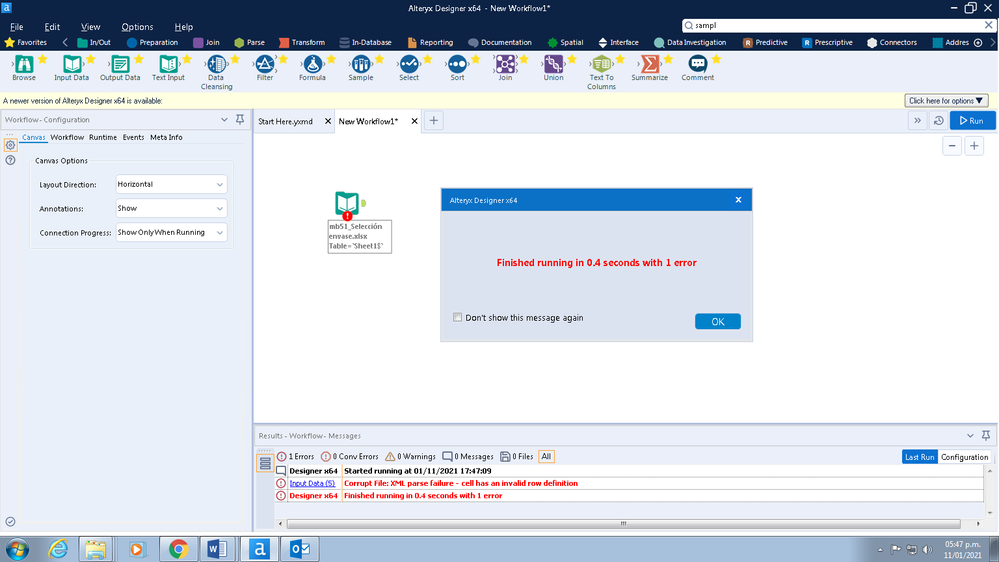The width and height of the screenshot is (999, 562).
Task: Toggle the 1 Errors filter
Action: (296, 456)
